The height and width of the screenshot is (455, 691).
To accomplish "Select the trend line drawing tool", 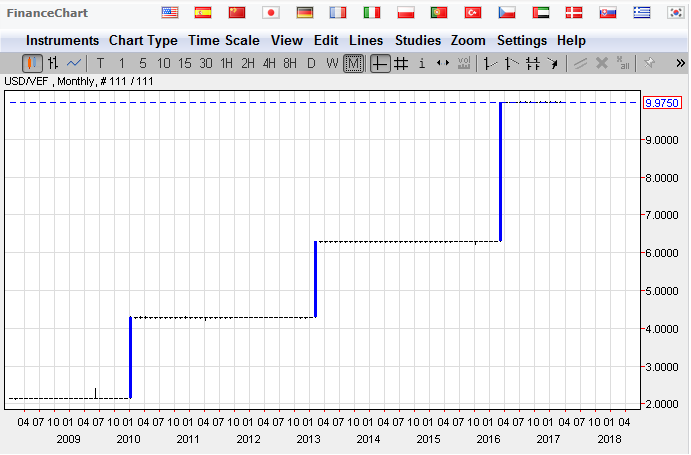I will 490,64.
